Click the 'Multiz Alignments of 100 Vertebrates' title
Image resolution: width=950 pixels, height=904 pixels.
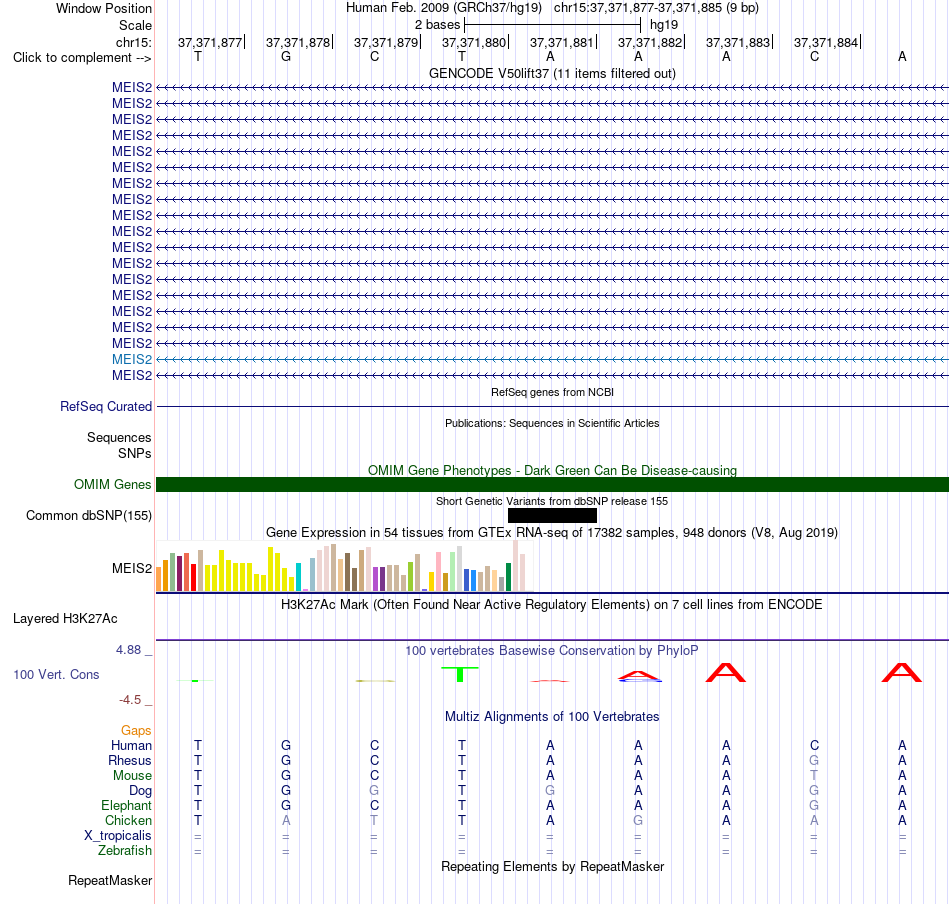point(552,716)
